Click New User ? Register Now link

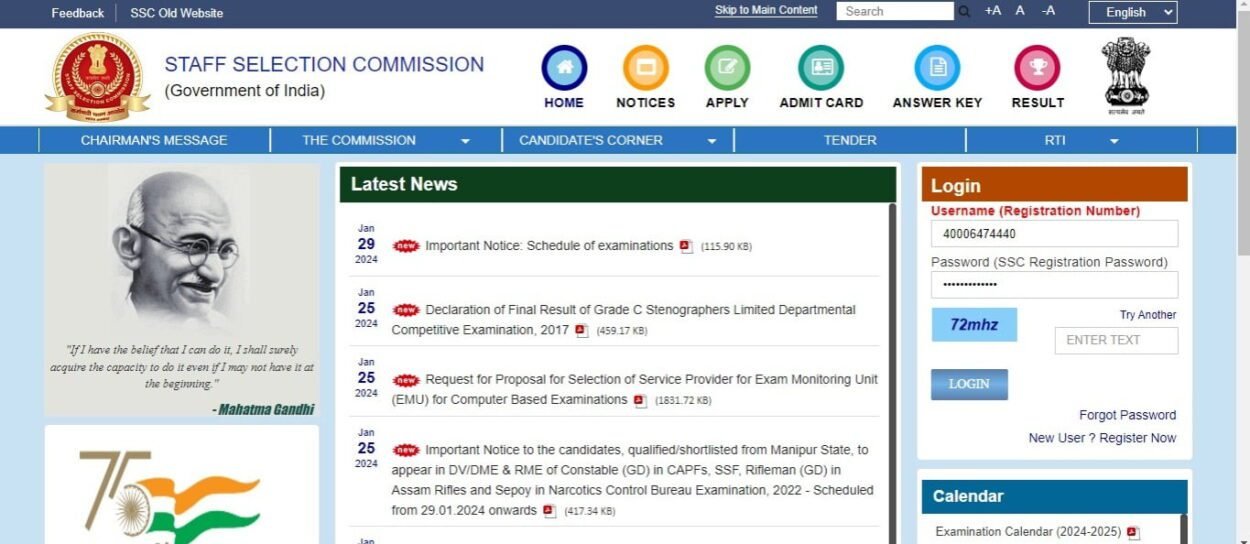tap(1102, 438)
